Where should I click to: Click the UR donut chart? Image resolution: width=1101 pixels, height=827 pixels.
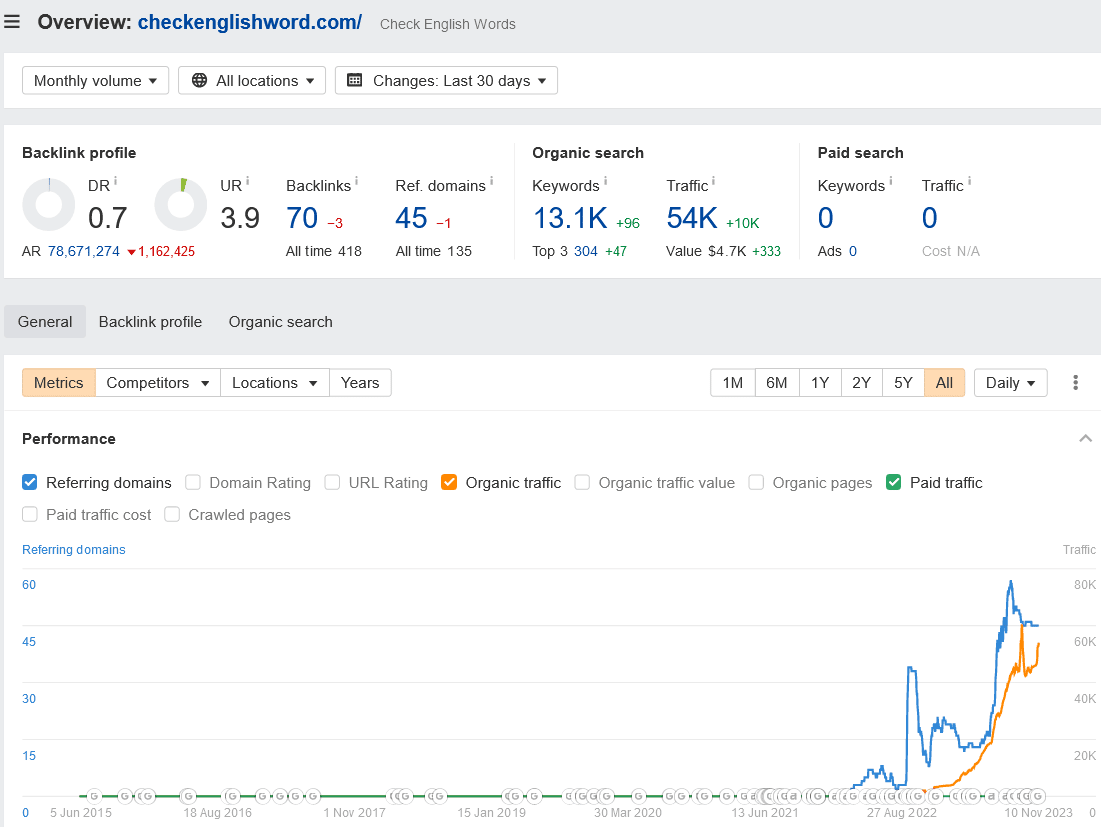tap(180, 205)
